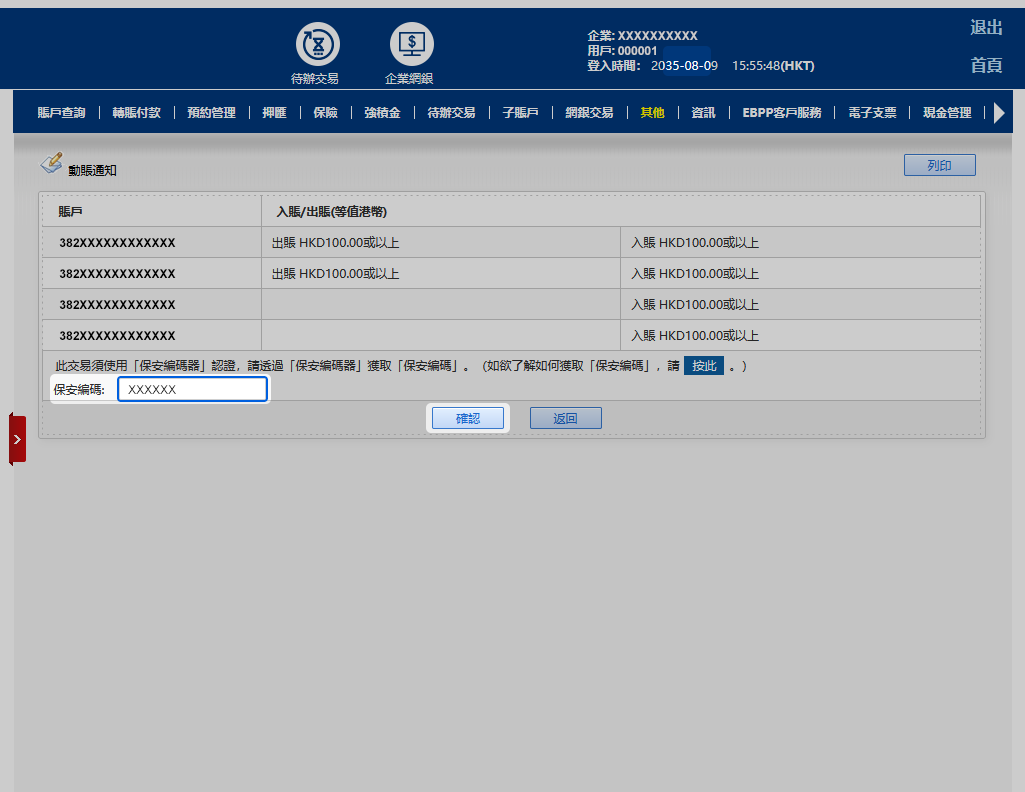Focus the 保安編碼 input field
This screenshot has height=792, width=1025.
point(192,390)
